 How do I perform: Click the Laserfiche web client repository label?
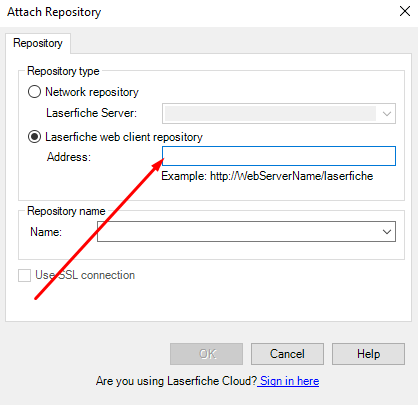[x=124, y=137]
